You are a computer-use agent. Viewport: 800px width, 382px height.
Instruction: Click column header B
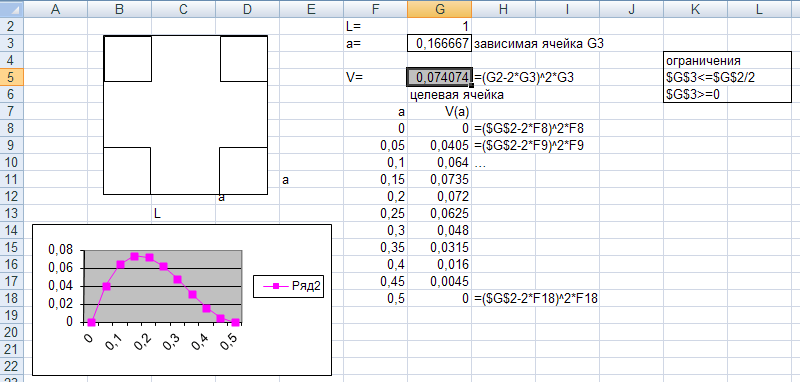pyautogui.click(x=120, y=9)
